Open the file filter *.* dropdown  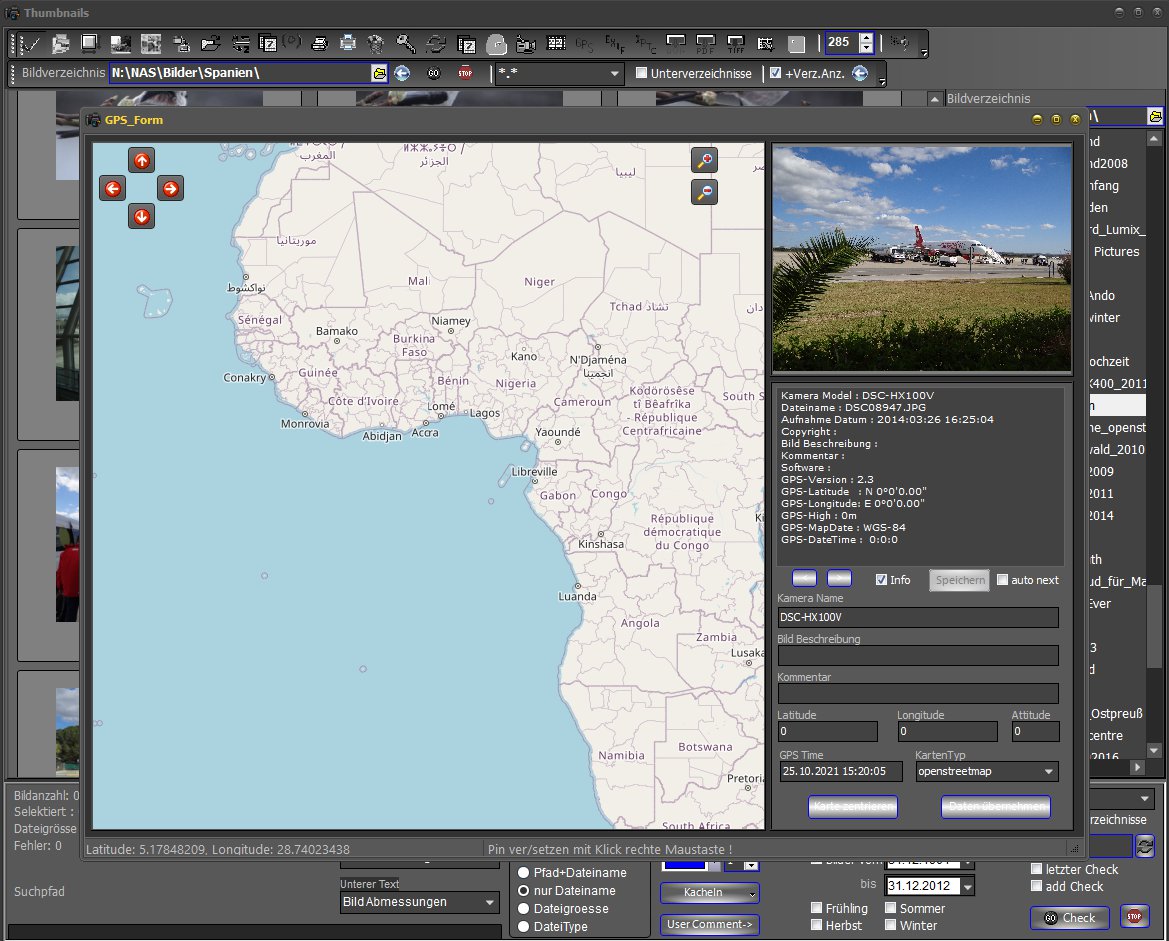(x=614, y=74)
